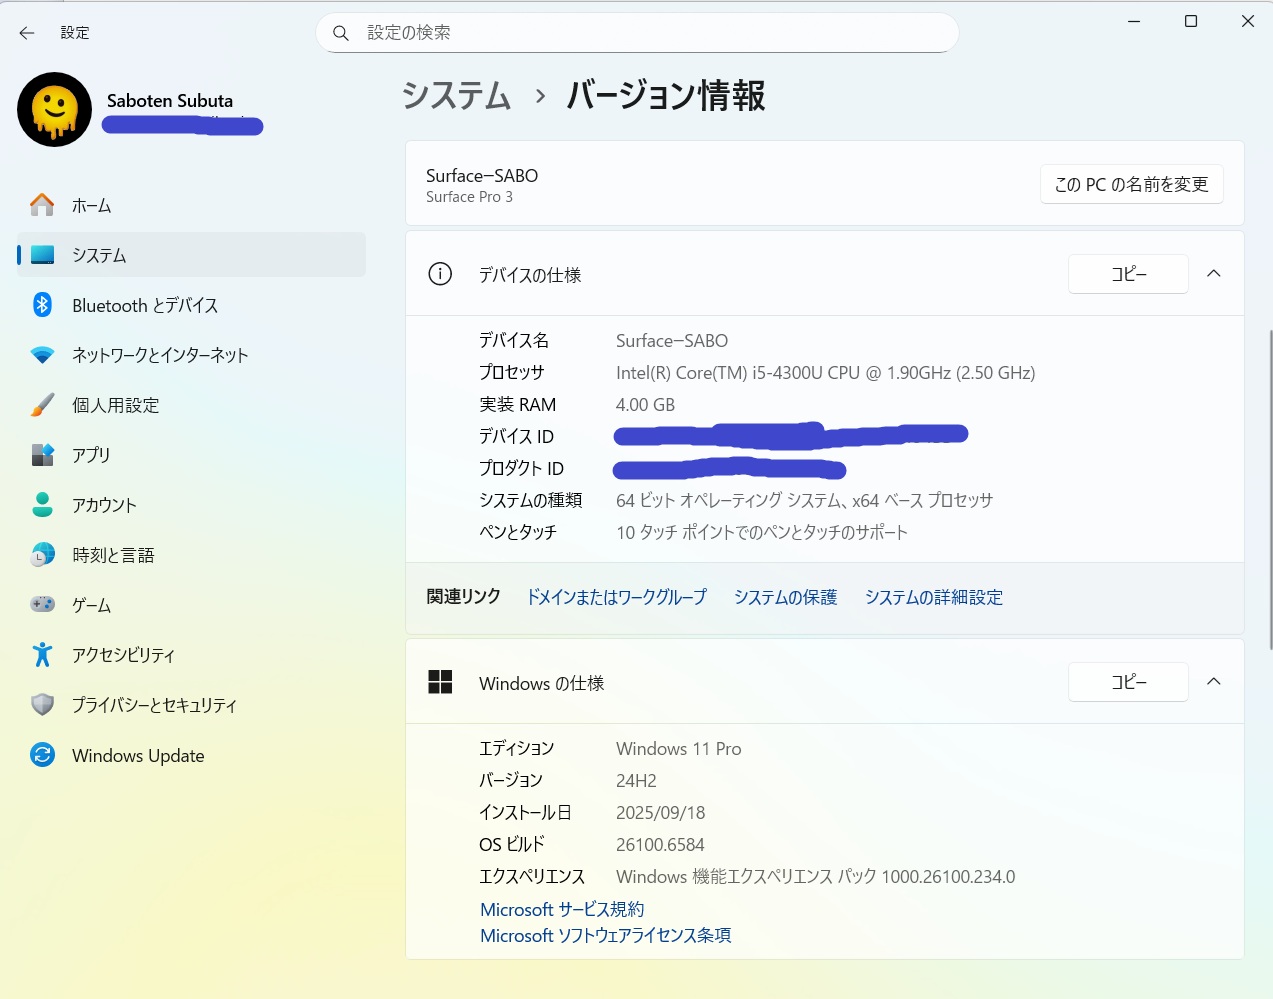The height and width of the screenshot is (999, 1273).
Task: Collapse the Windows の仕様 section chevron
Action: [x=1214, y=682]
